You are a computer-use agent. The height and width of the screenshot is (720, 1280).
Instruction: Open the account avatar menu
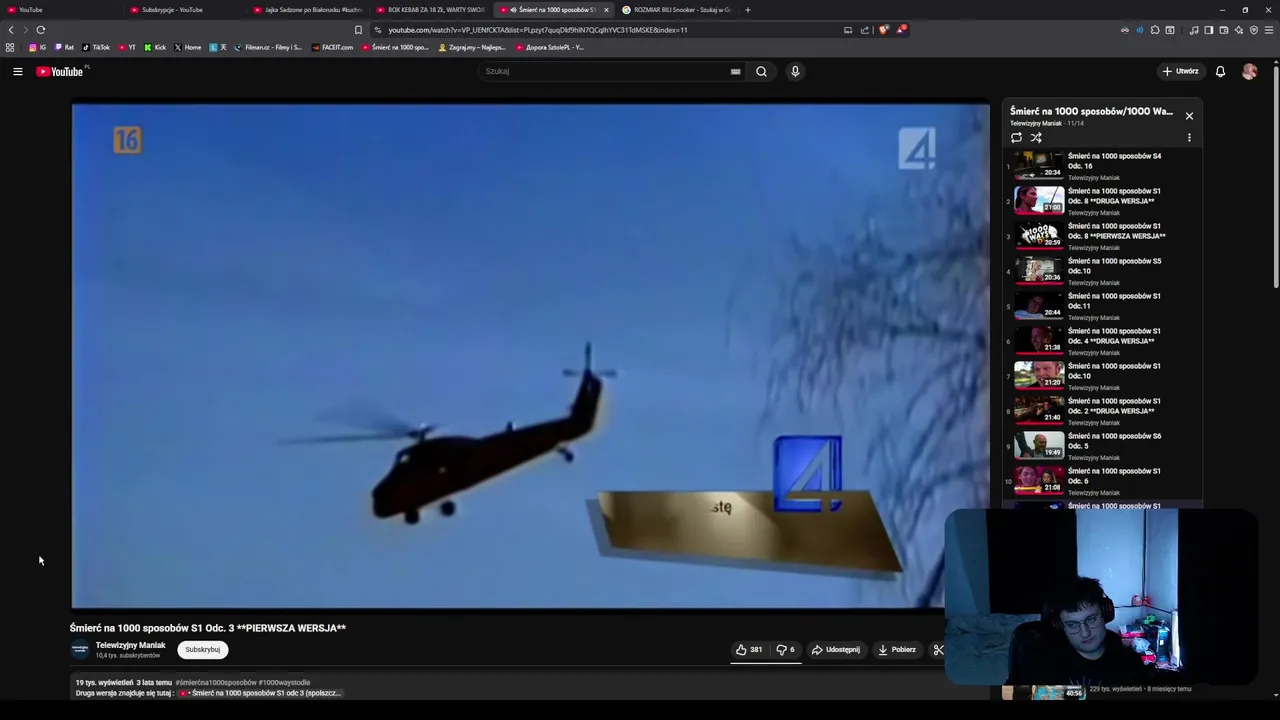click(1249, 71)
